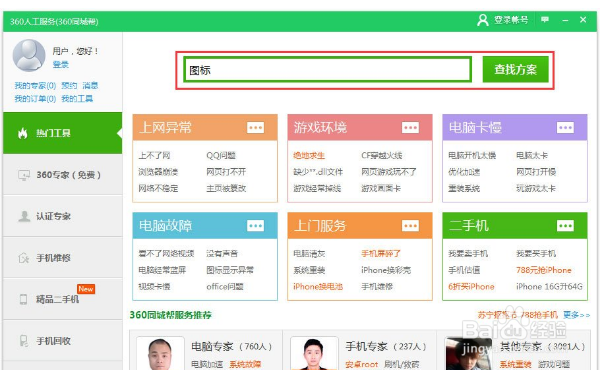
Task: Select the 网页游戏玩不了 item
Action: [389, 172]
